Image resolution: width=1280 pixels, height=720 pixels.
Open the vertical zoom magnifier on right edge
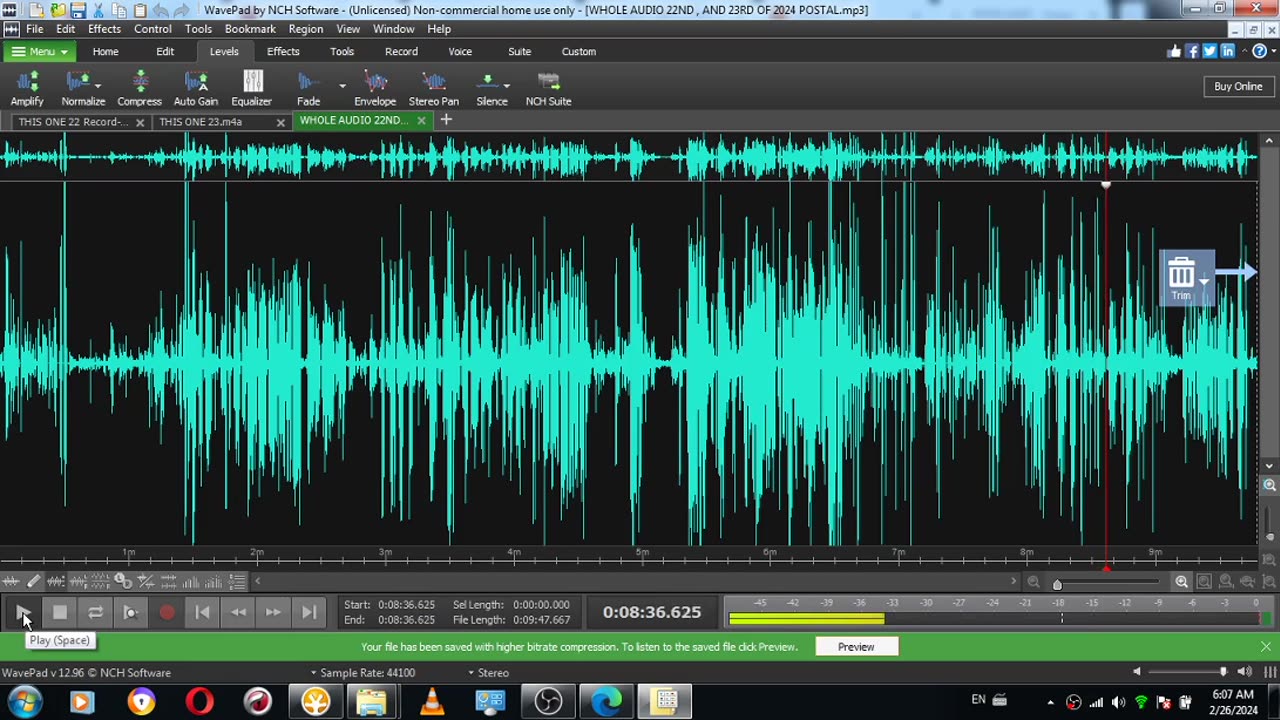point(1269,485)
